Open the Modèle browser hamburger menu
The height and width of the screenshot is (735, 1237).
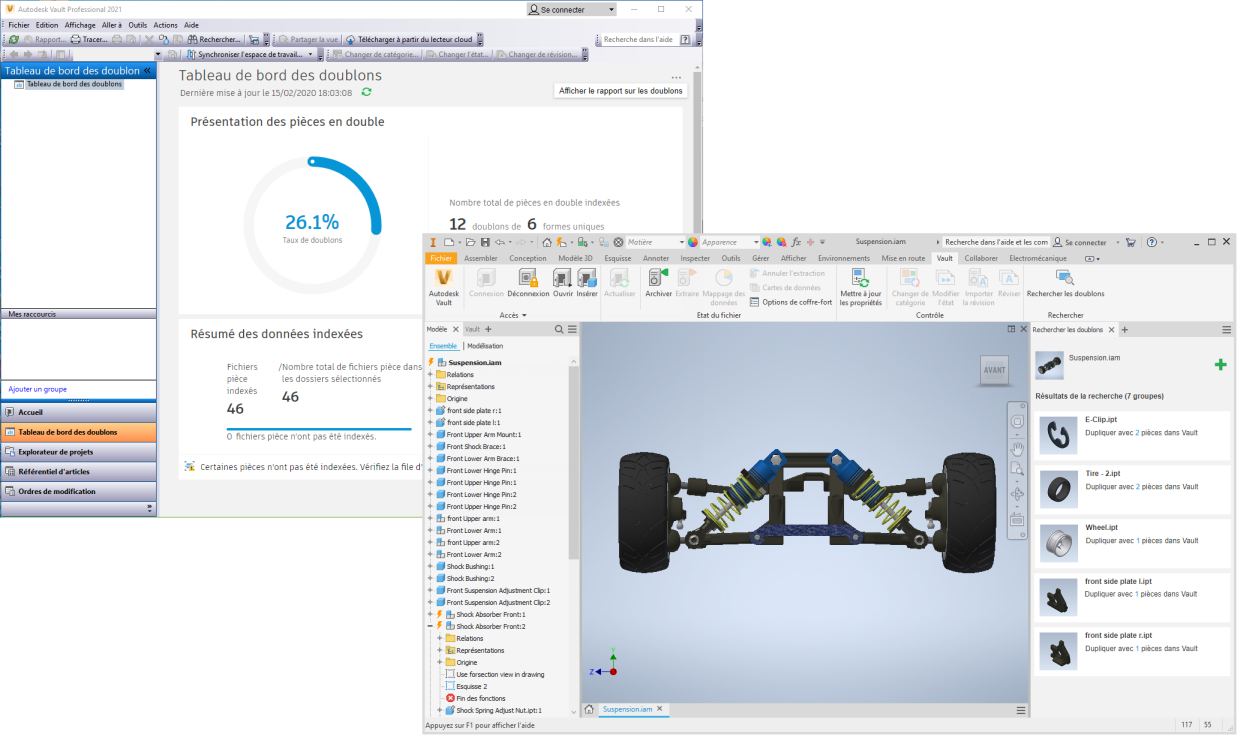pos(572,329)
